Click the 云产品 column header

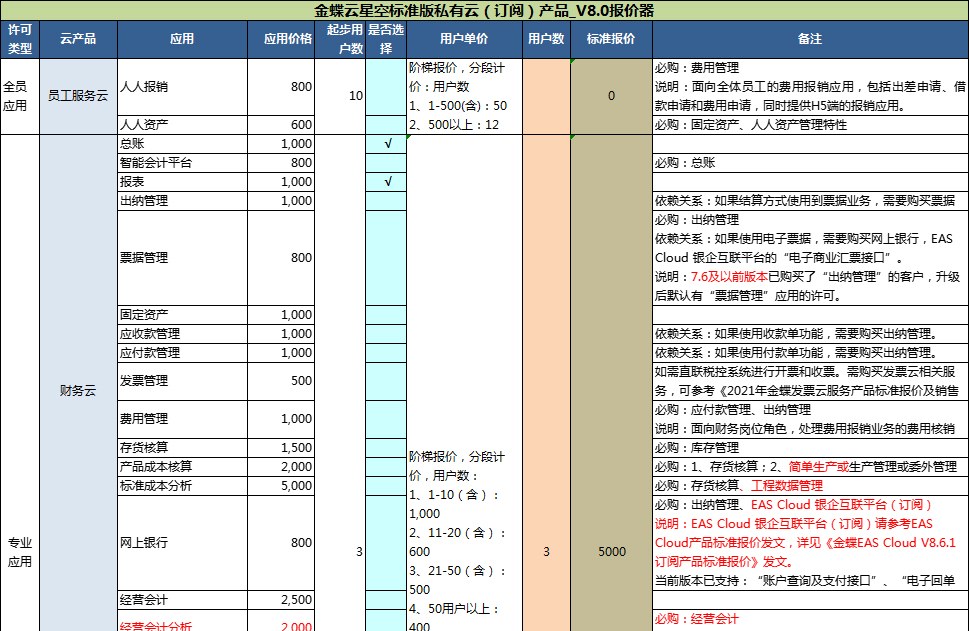[x=78, y=39]
